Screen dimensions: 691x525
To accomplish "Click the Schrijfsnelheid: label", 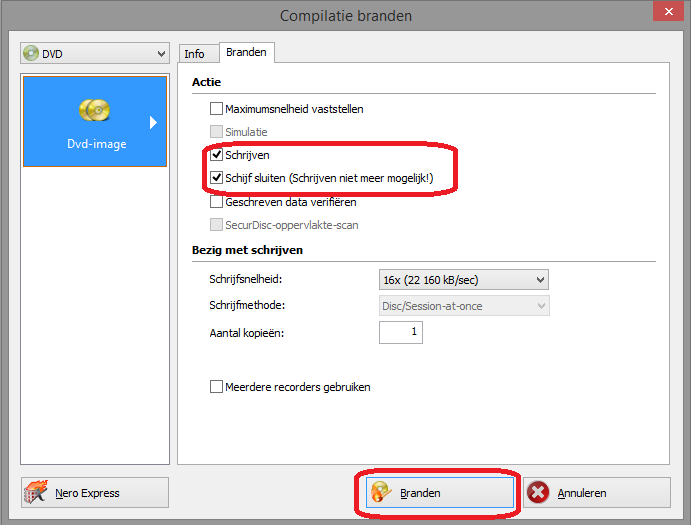I will pyautogui.click(x=245, y=279).
